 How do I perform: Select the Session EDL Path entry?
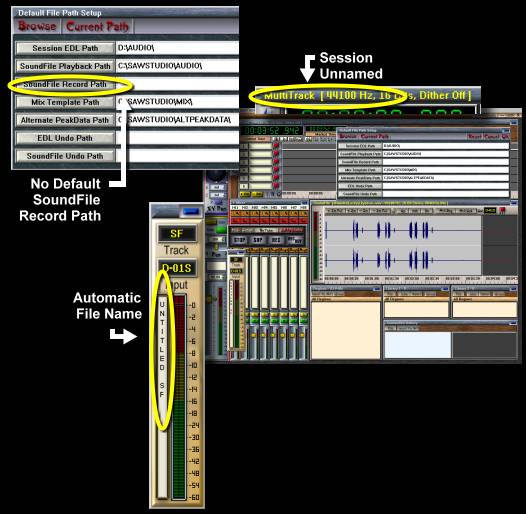point(65,48)
